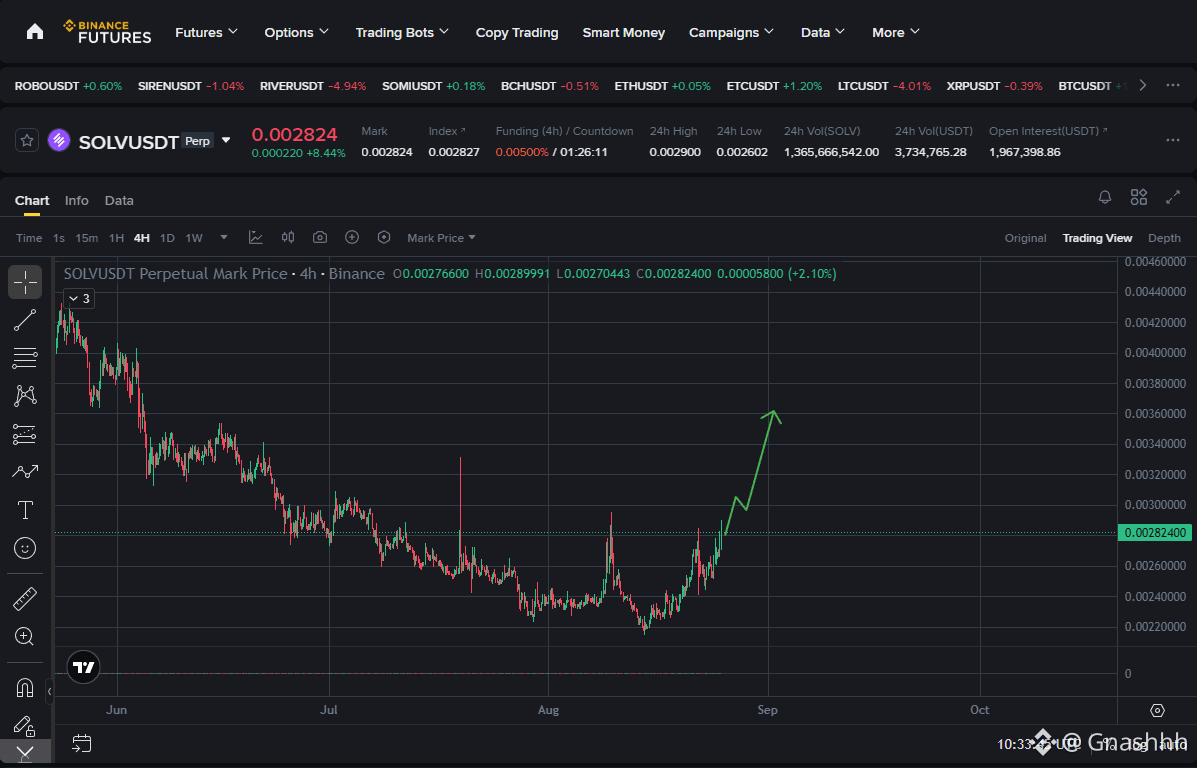Open the chart layout grid icon
The width and height of the screenshot is (1197, 768).
tap(1138, 197)
